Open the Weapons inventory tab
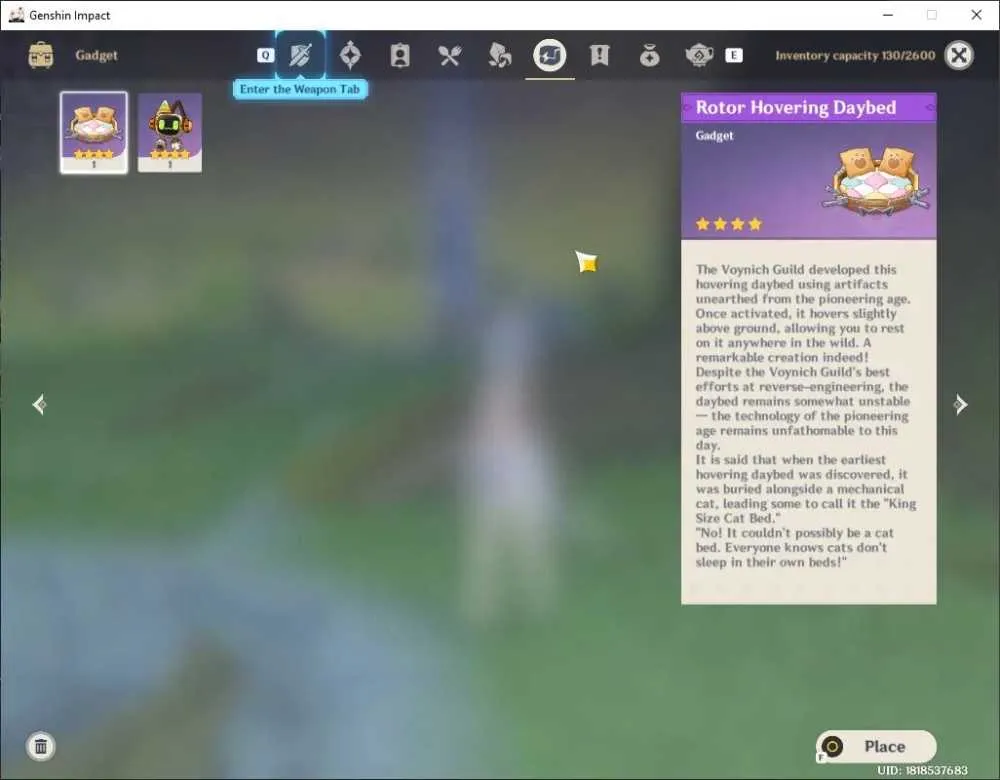The width and height of the screenshot is (1000, 780). click(x=300, y=55)
